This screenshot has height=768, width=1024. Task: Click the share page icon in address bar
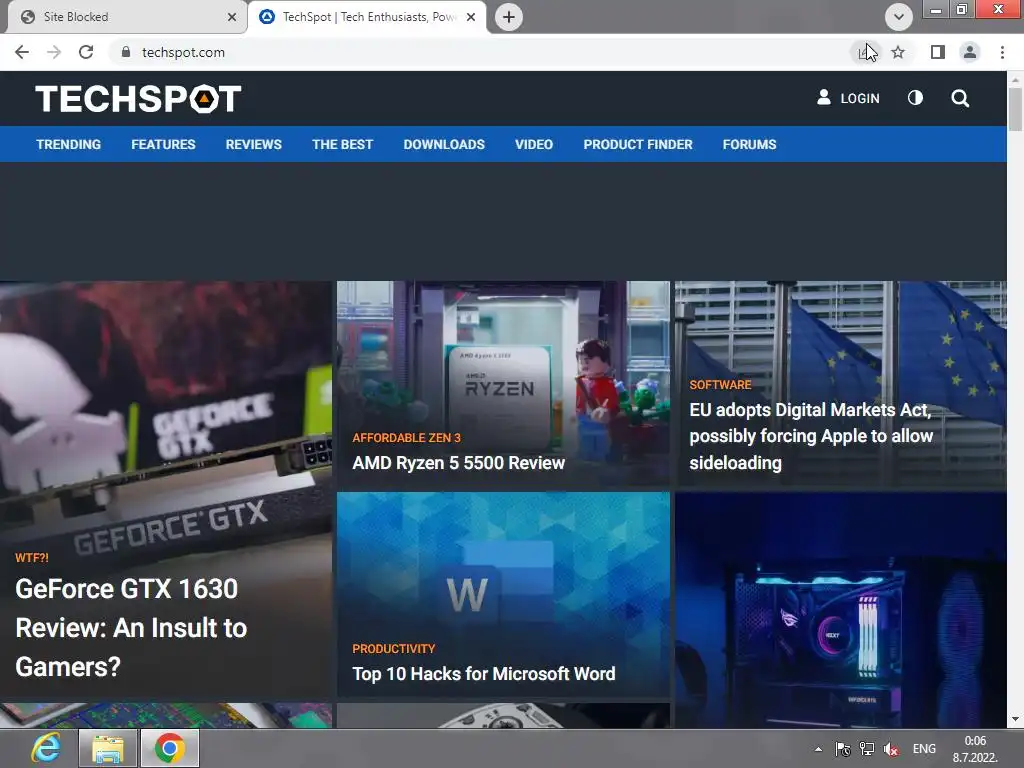[x=865, y=52]
